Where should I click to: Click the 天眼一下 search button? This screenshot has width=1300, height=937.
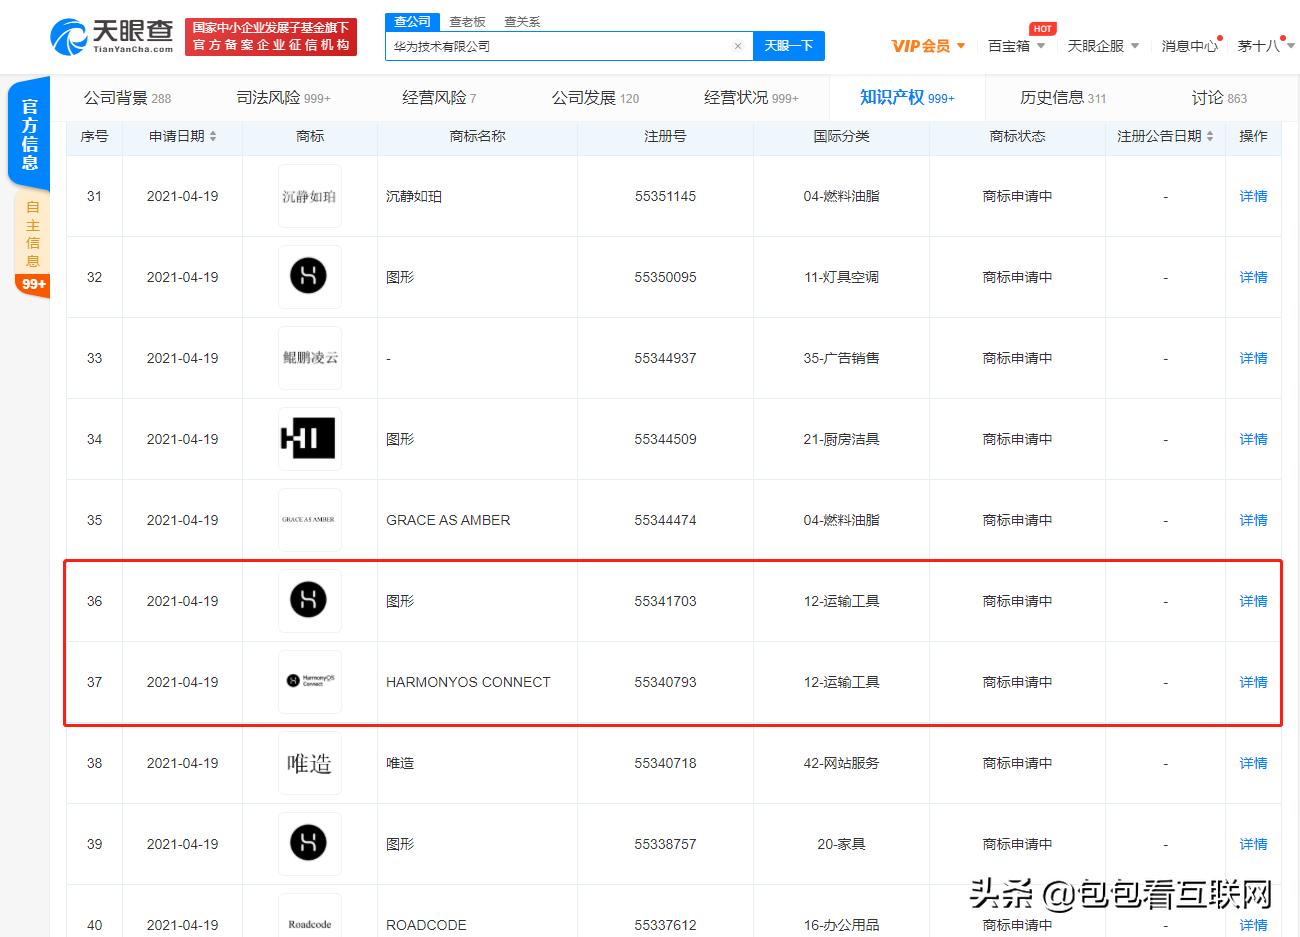789,46
